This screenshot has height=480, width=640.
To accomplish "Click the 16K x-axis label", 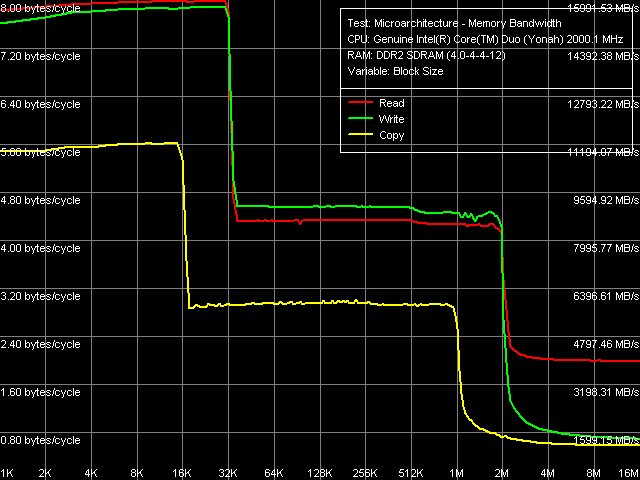I will coord(183,472).
